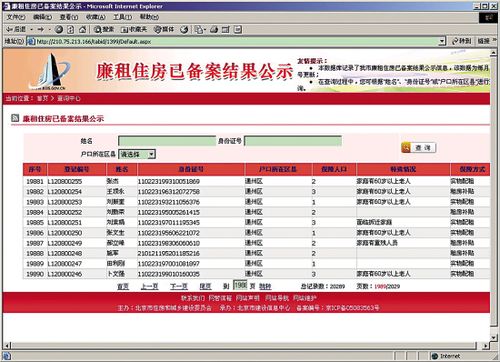
Task: Click the Home page toolbar icon
Action: 83,29
